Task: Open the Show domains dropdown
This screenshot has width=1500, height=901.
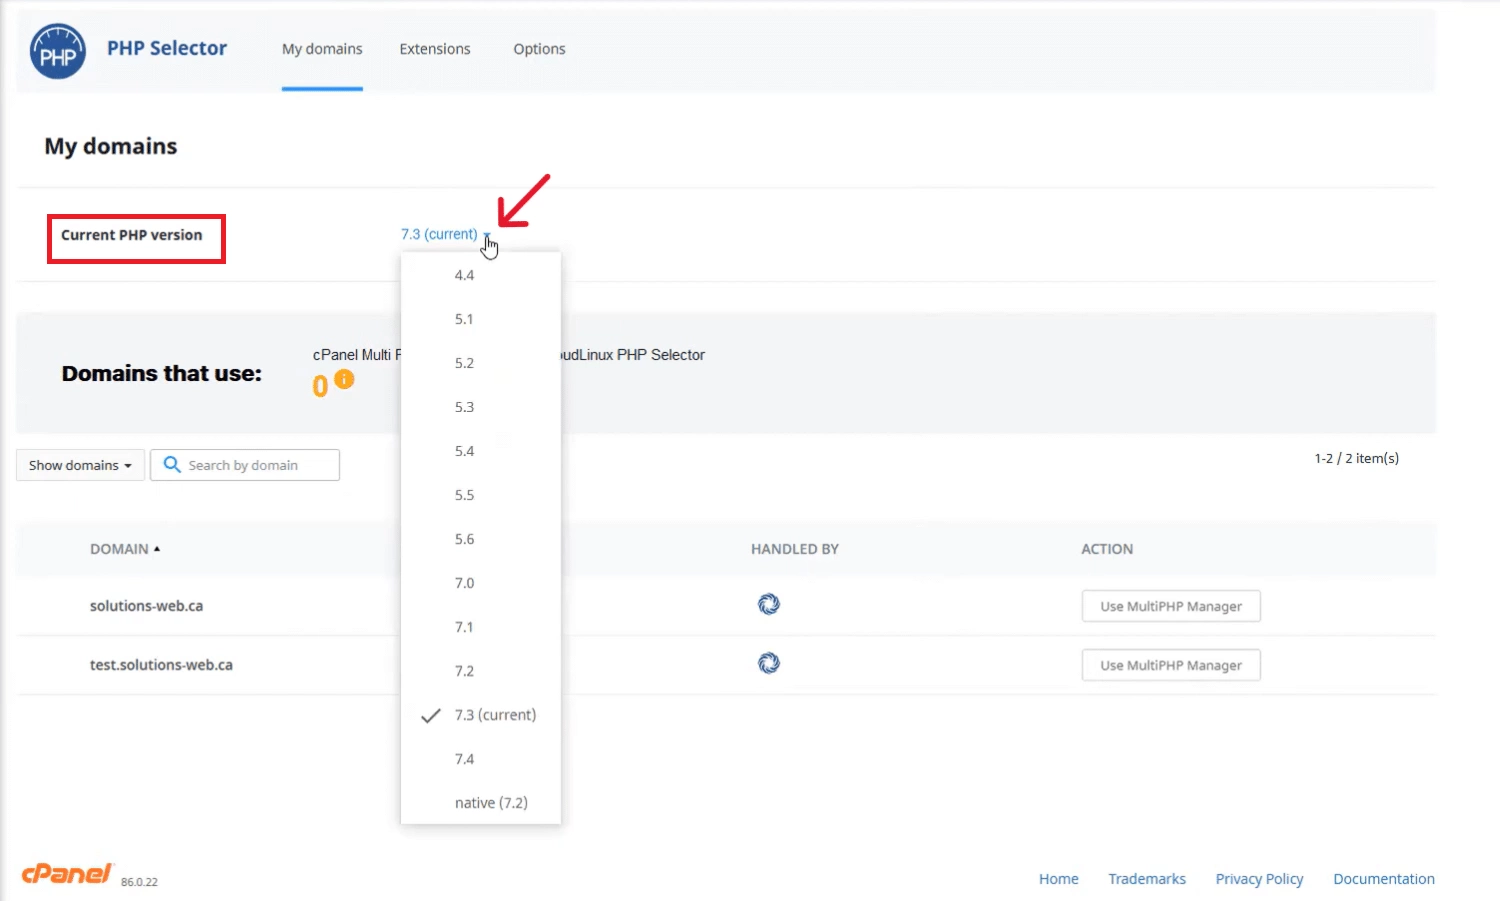Action: tap(79, 464)
